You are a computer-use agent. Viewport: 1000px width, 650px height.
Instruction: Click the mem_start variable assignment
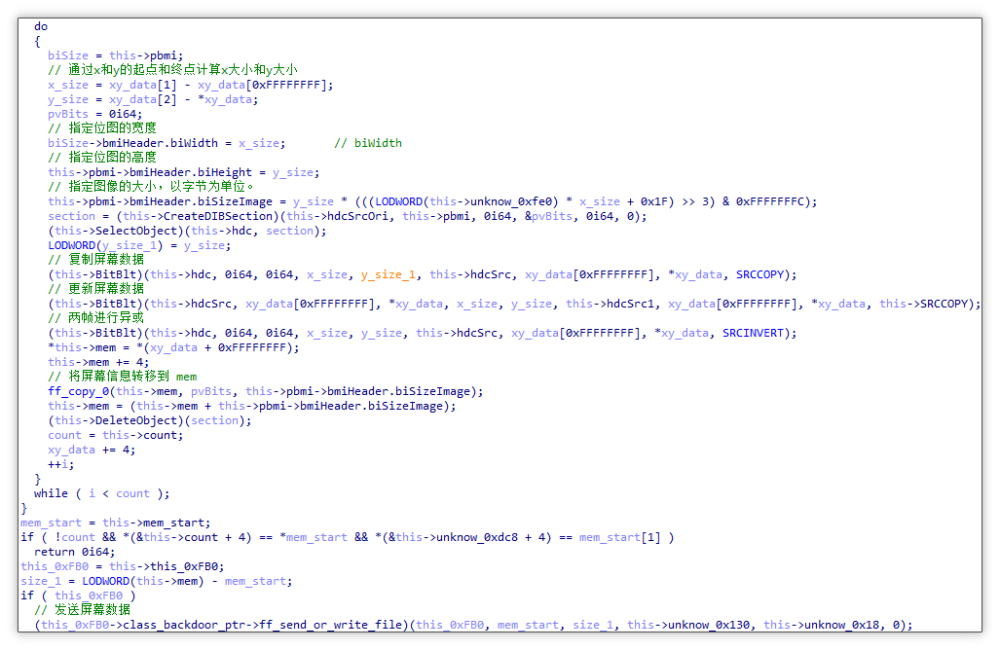click(50, 522)
